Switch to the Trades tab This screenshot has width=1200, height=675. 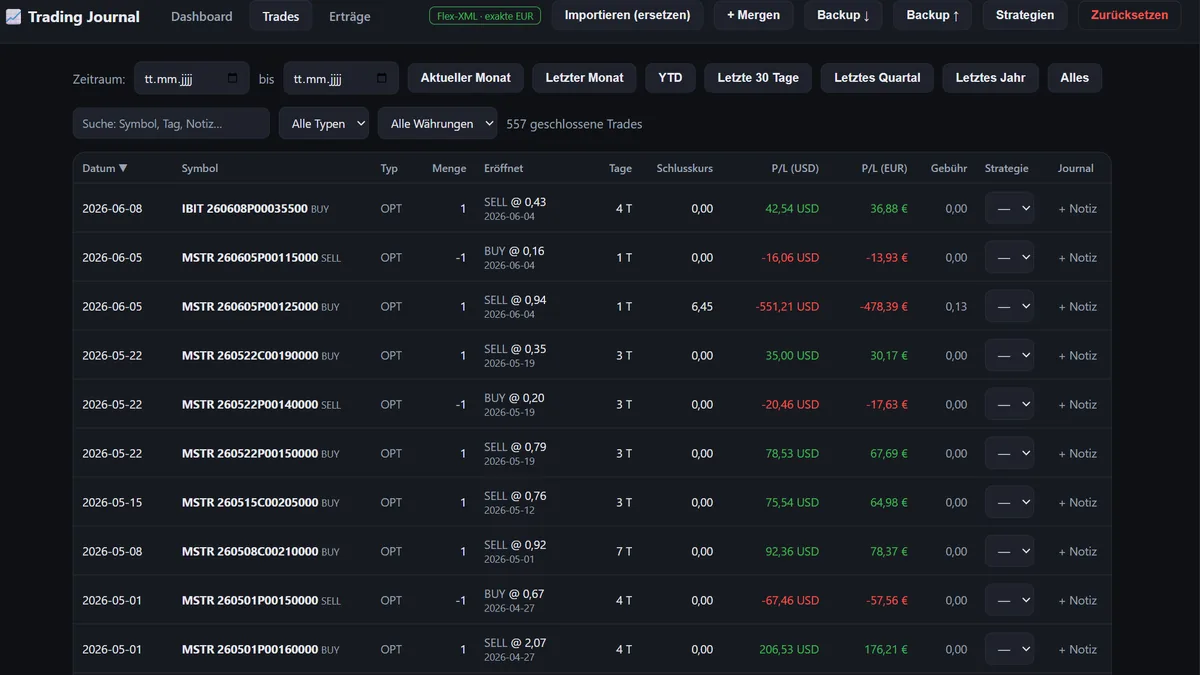(281, 16)
